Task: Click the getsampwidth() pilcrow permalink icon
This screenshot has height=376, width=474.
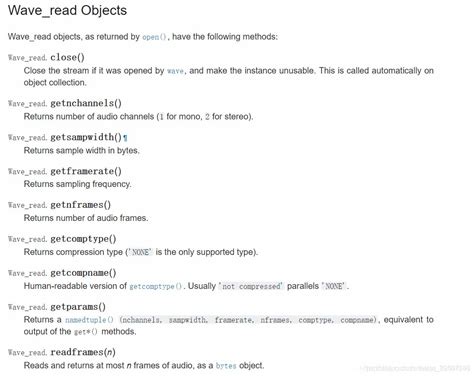Action: [125, 137]
